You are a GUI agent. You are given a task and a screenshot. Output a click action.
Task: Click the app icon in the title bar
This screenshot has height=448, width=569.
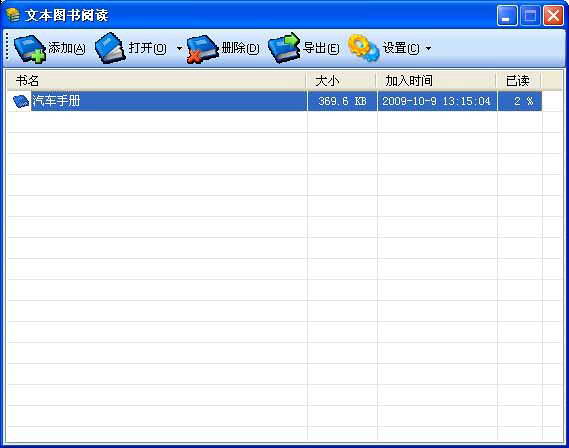(x=13, y=15)
